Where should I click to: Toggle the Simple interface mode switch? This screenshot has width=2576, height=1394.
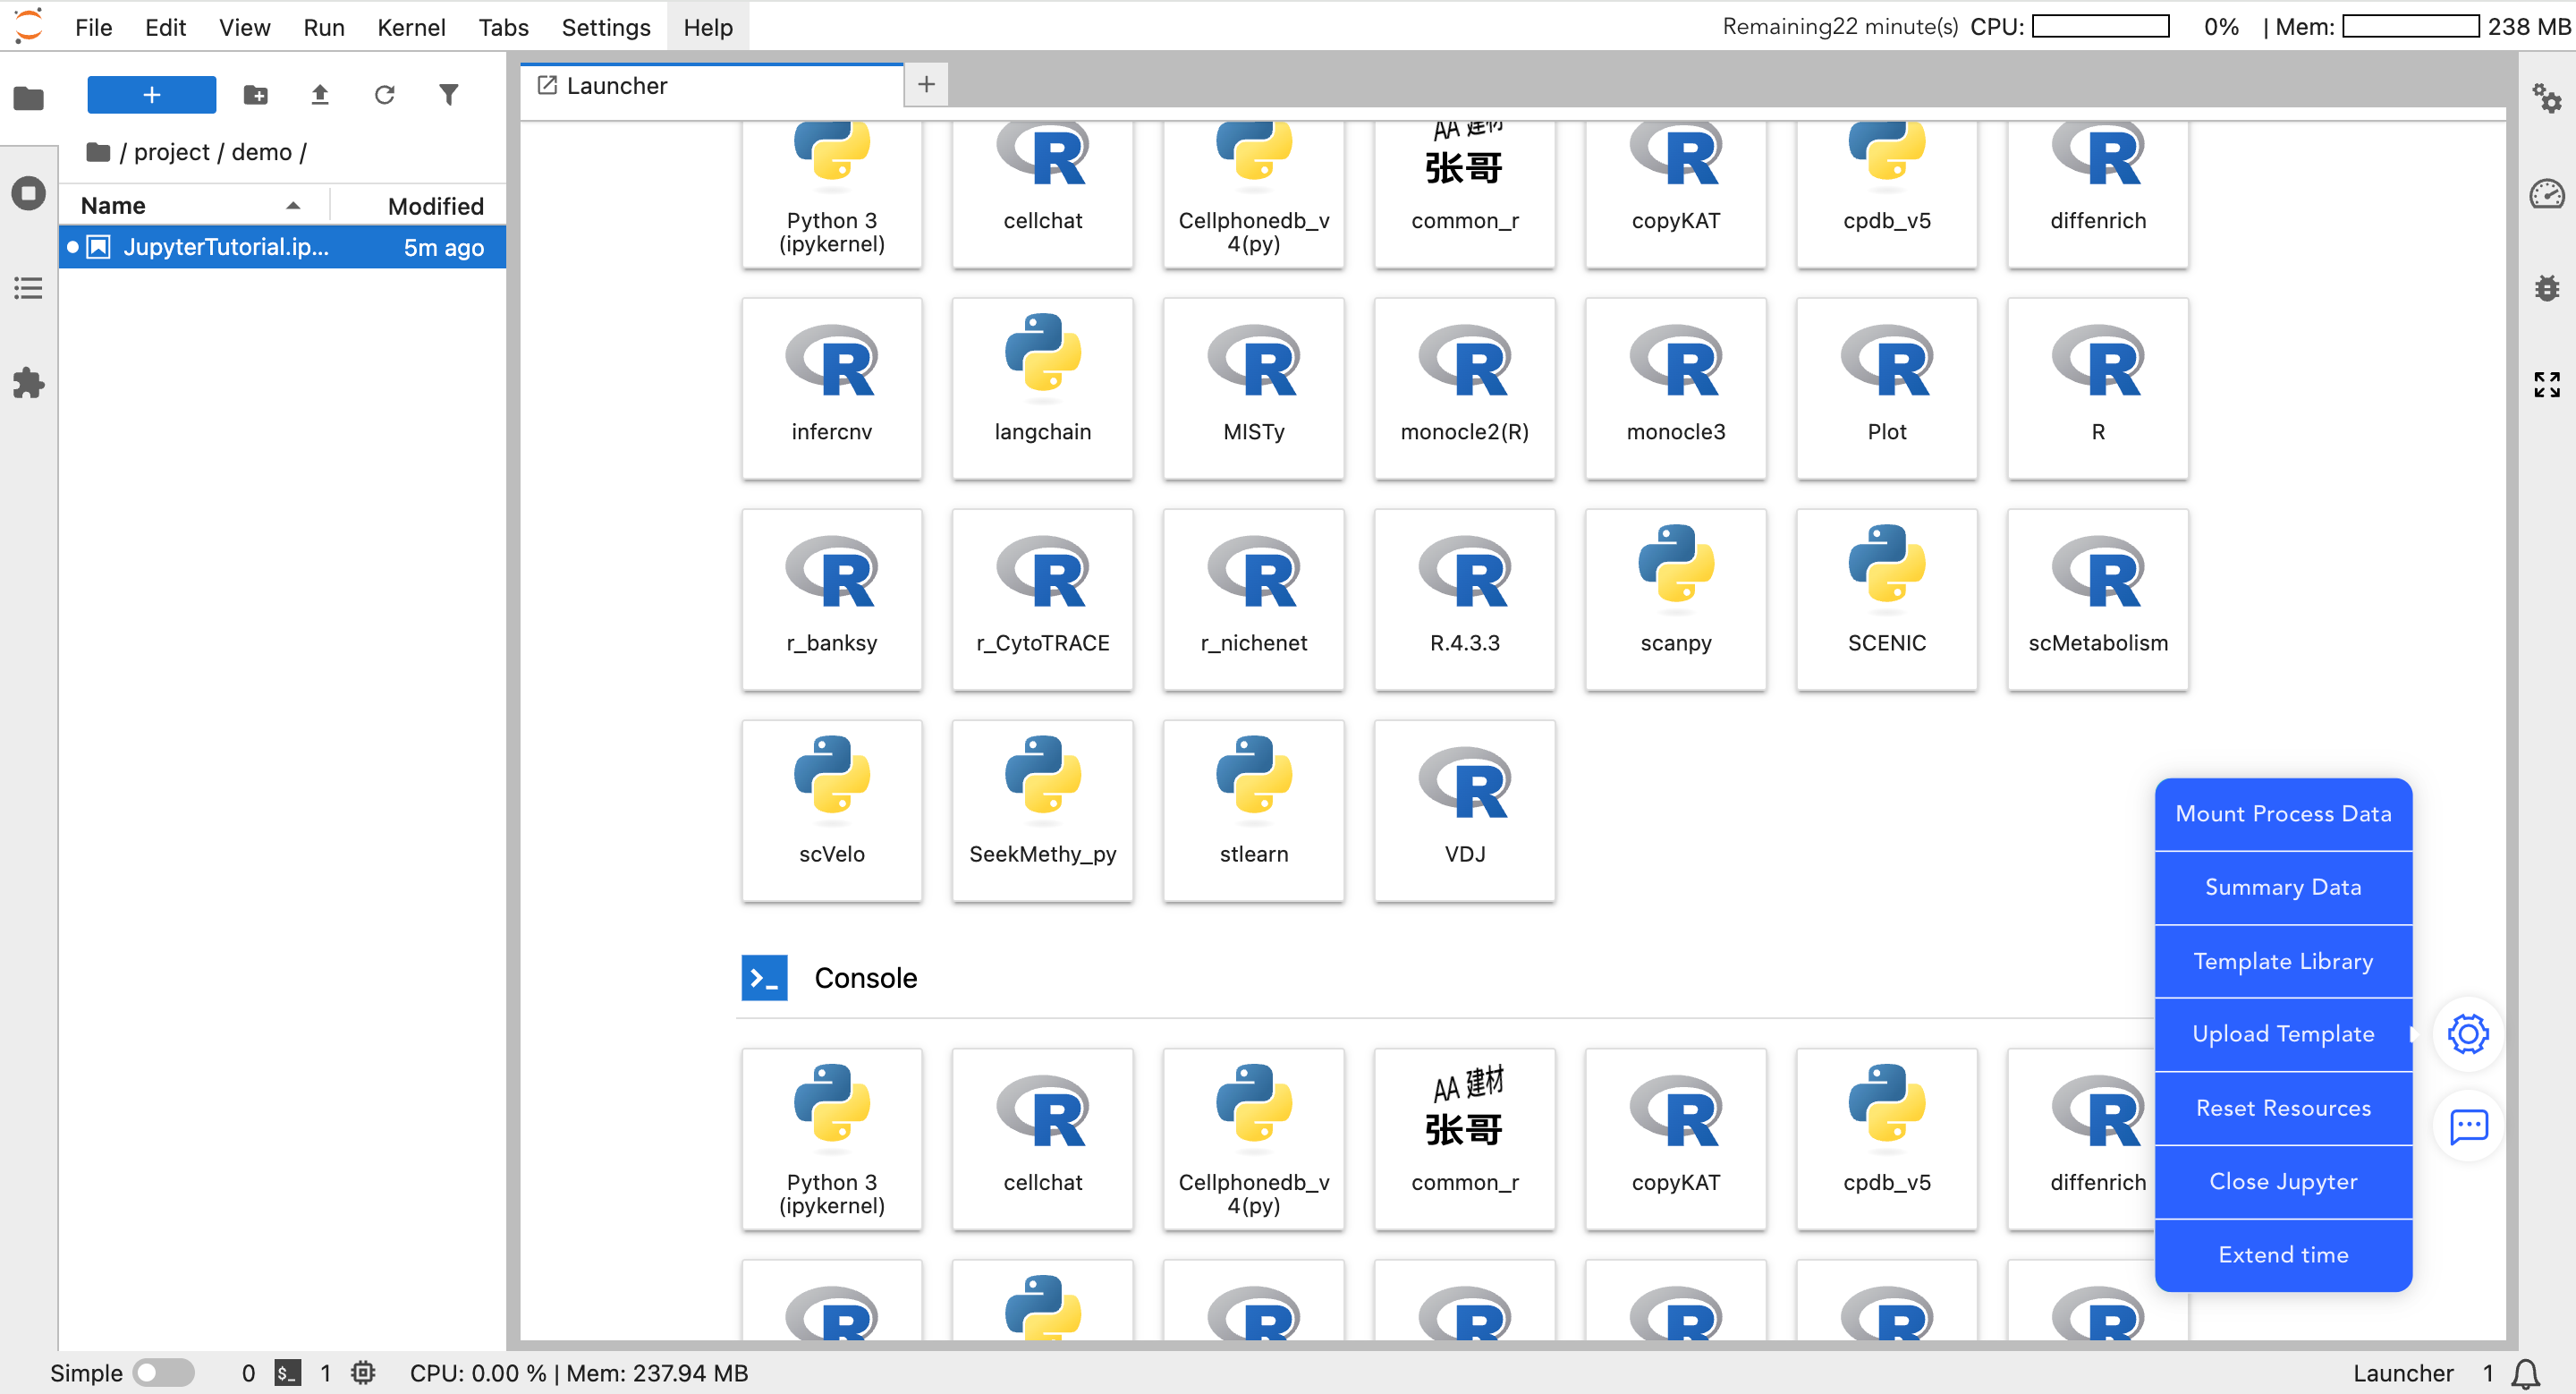point(164,1373)
